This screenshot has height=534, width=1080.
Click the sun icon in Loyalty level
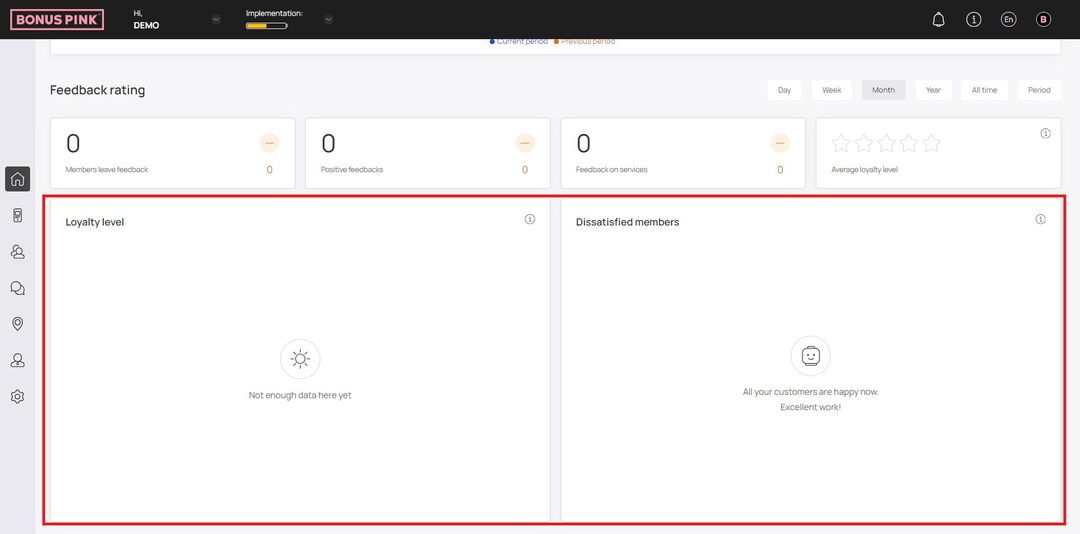pyautogui.click(x=300, y=359)
